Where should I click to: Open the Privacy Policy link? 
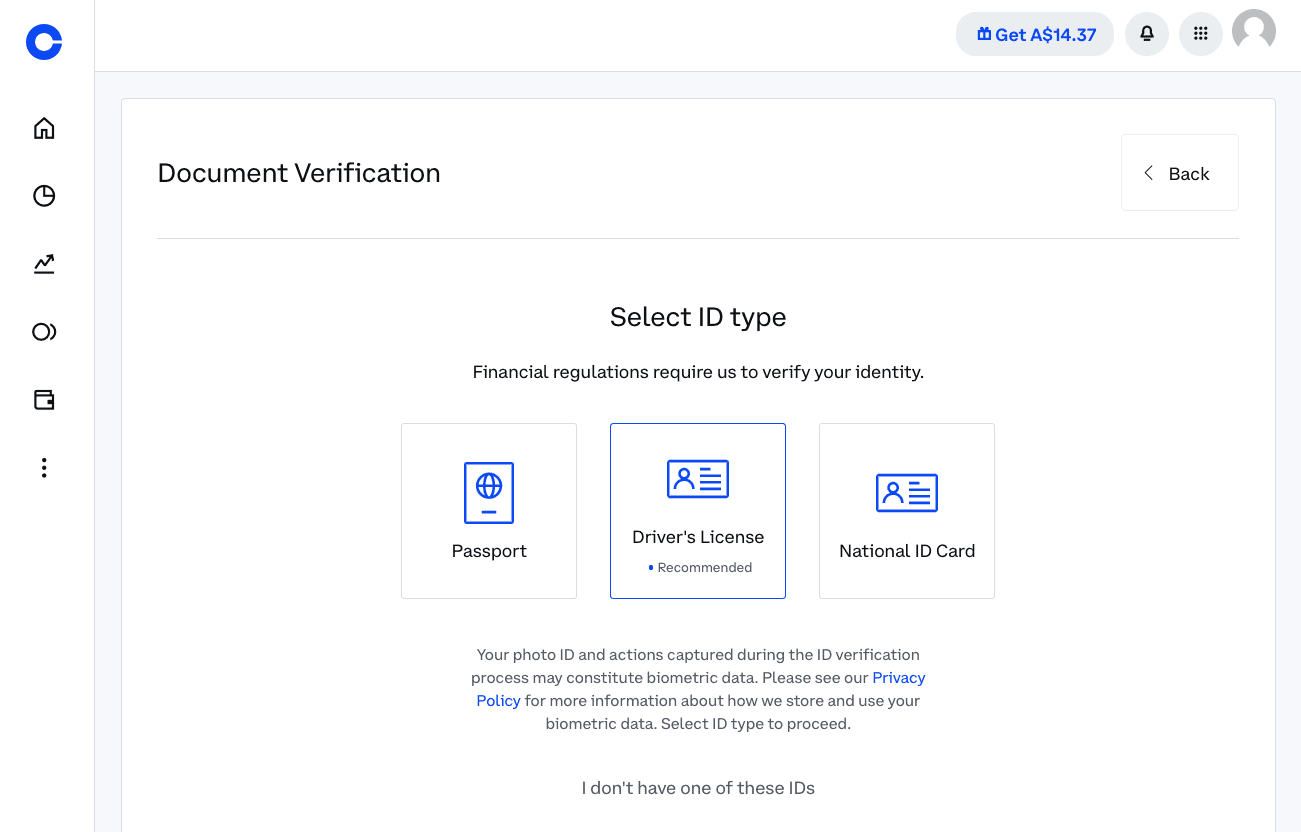(898, 677)
